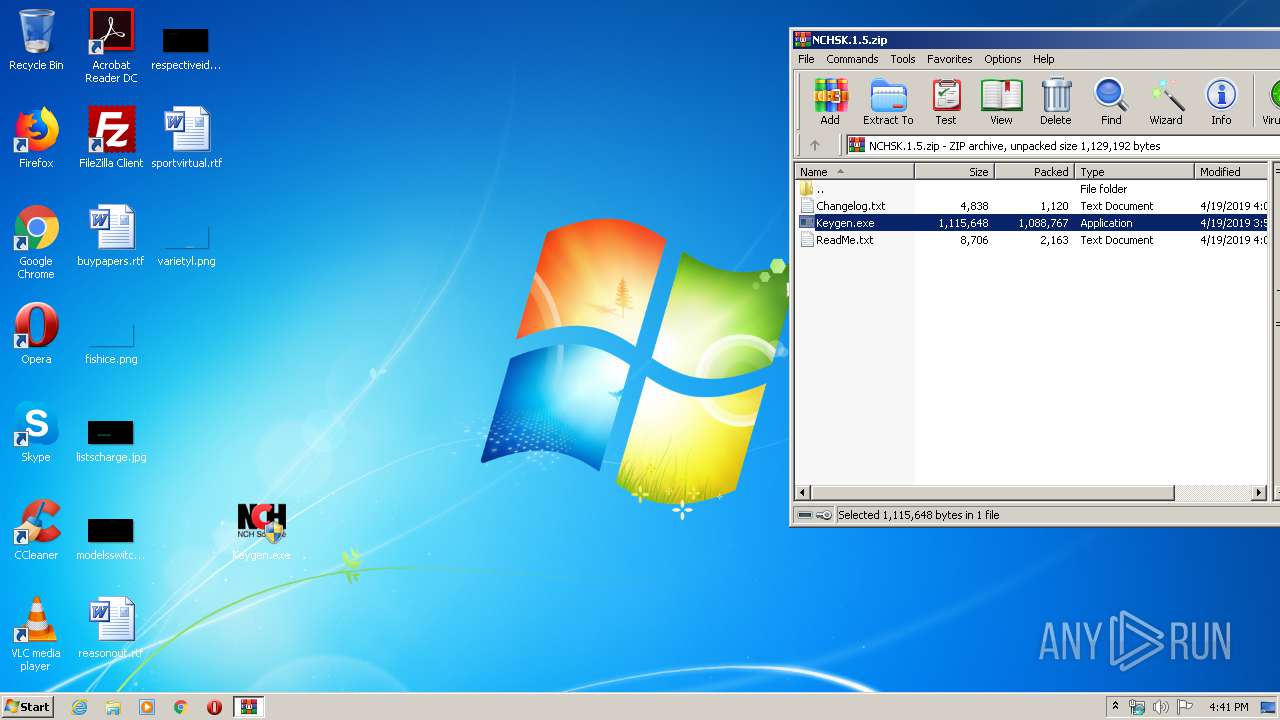Select the Skype desktop icon

[36, 432]
